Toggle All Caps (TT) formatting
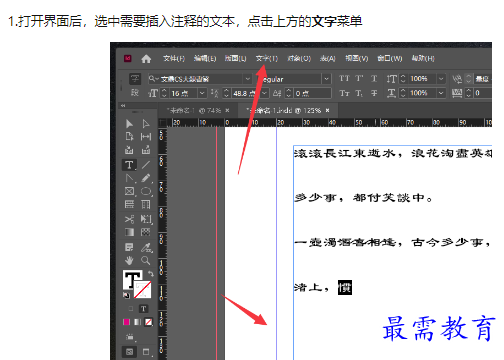 point(344,79)
